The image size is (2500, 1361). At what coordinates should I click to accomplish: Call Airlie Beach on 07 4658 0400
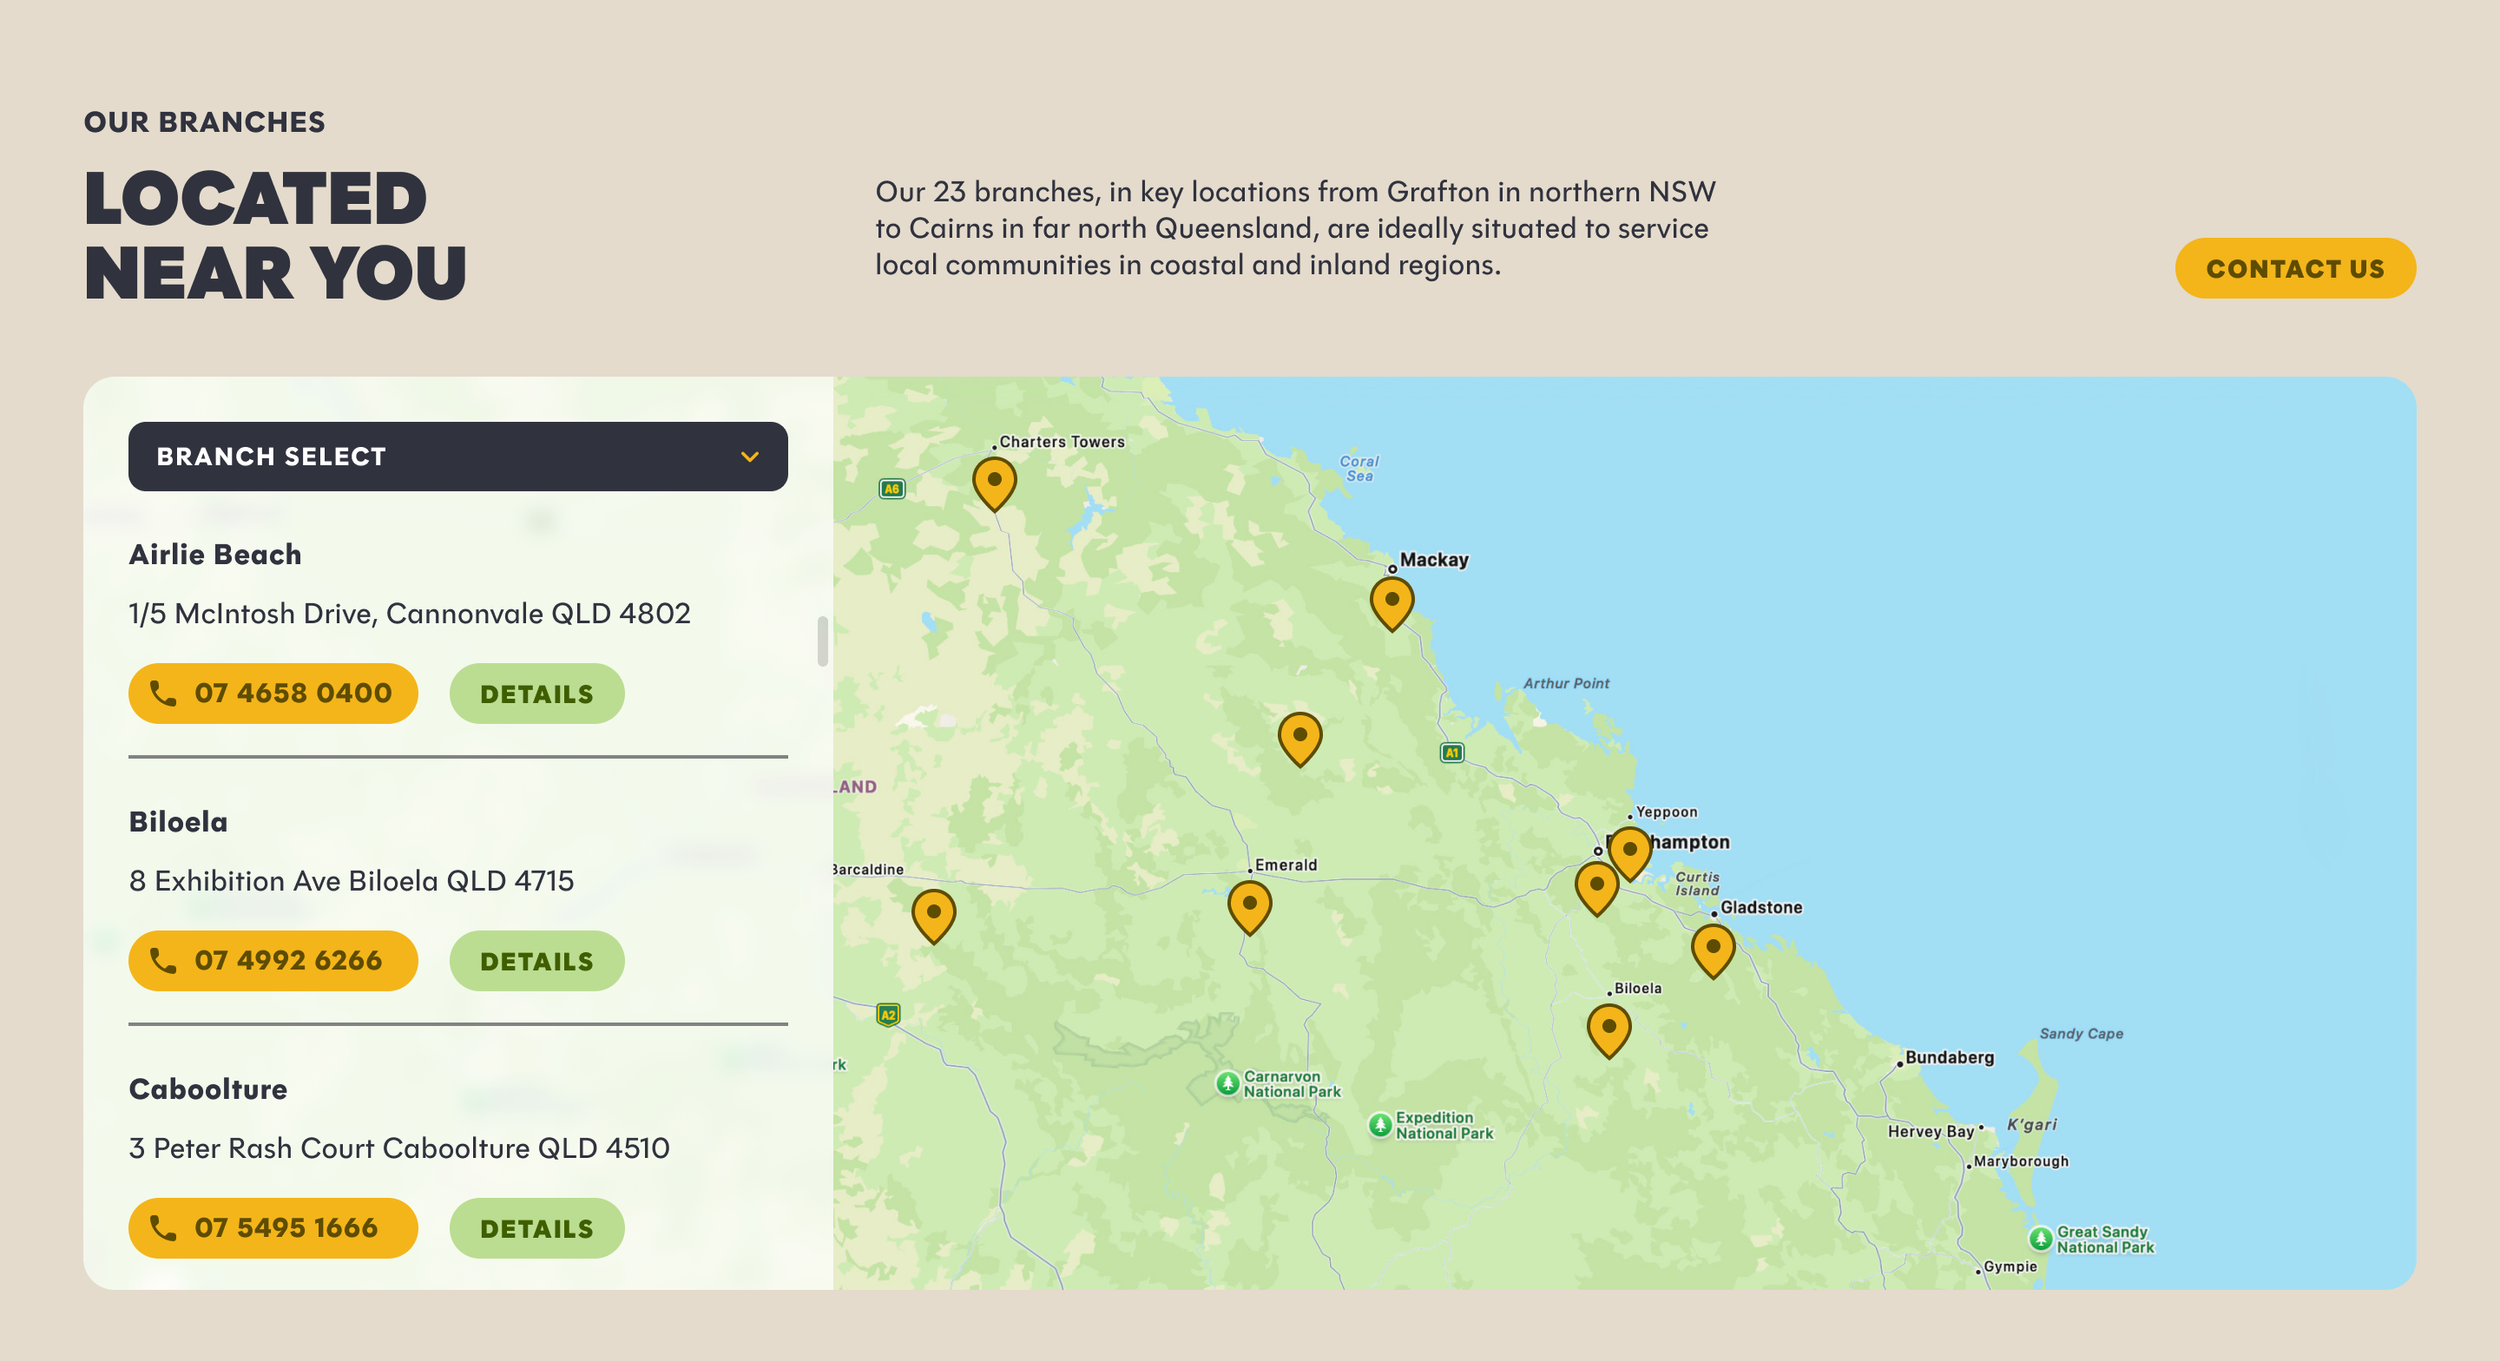(x=273, y=693)
